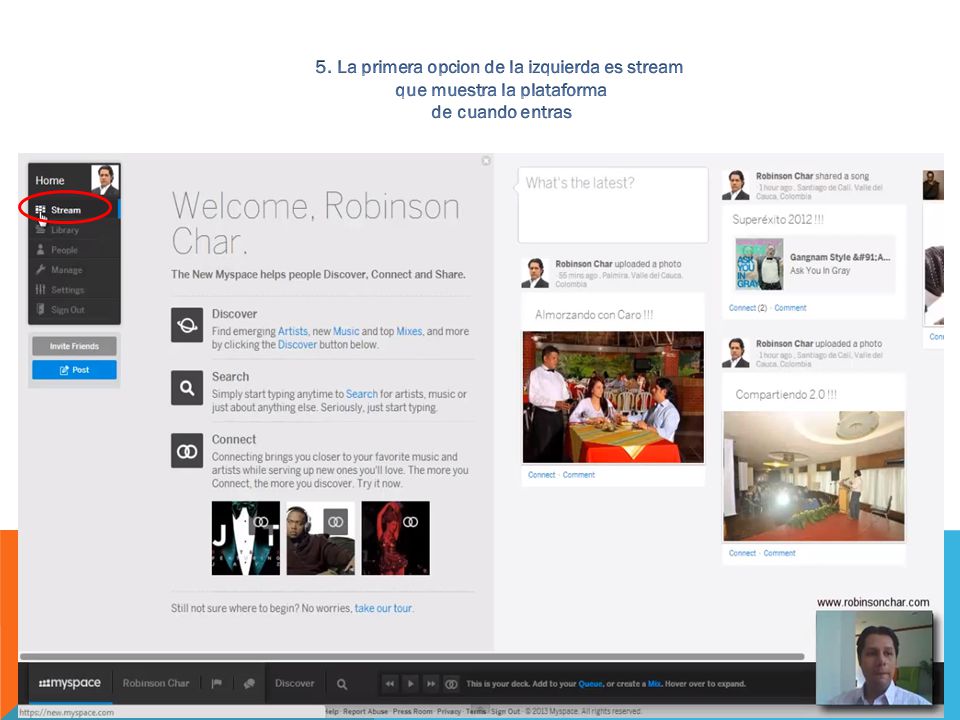Click the myspace logo in the bottom bar
Image resolution: width=960 pixels, height=720 pixels.
coord(69,683)
